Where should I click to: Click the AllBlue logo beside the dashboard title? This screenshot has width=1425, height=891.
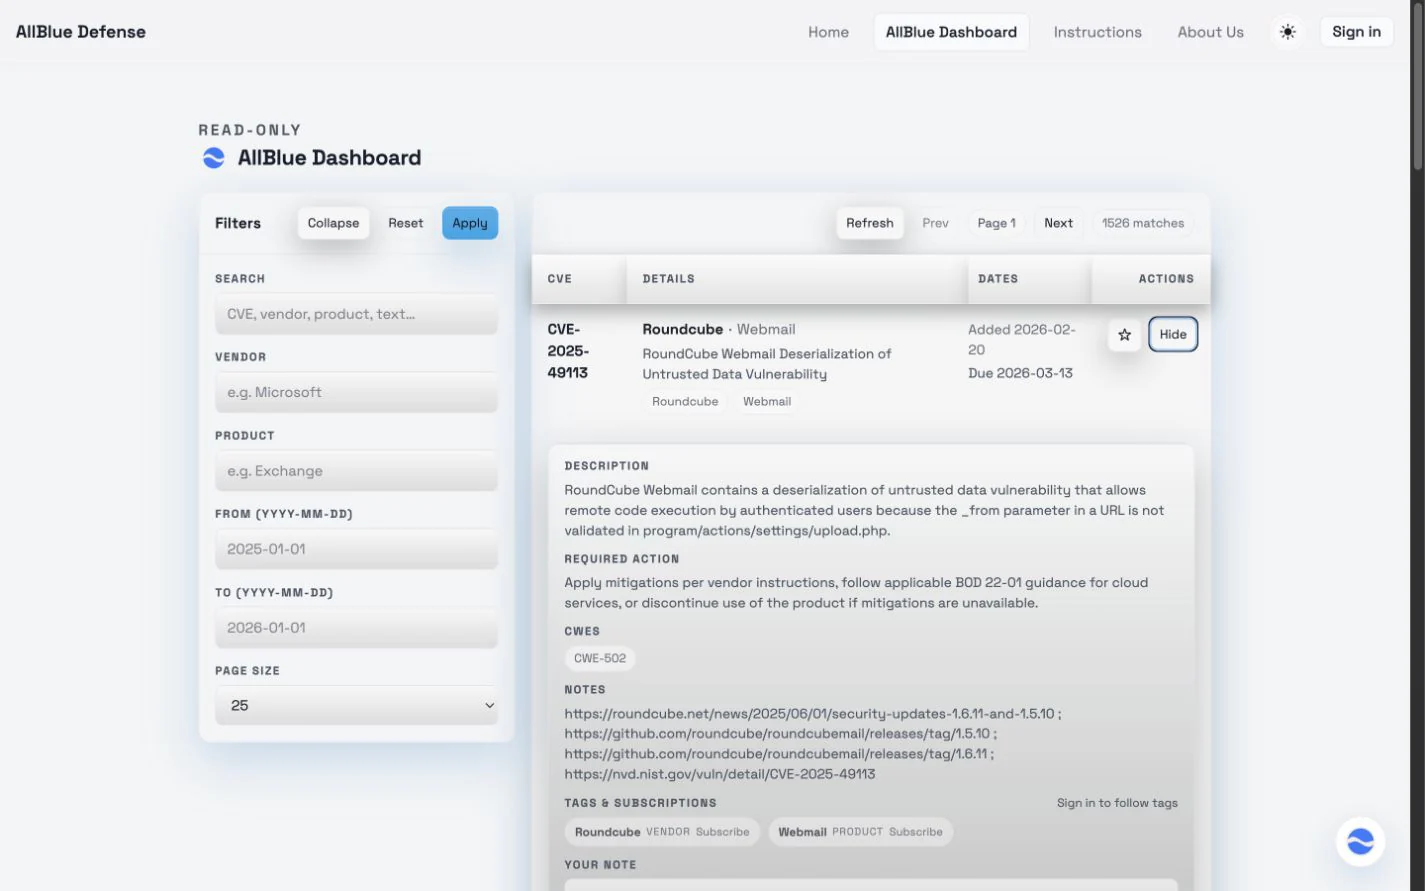(x=214, y=158)
